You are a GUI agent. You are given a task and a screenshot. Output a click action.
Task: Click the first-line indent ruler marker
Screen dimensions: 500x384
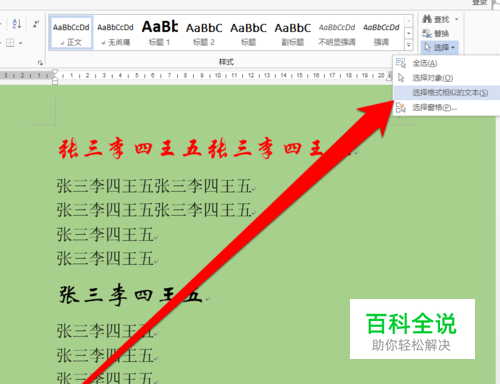pos(55,72)
